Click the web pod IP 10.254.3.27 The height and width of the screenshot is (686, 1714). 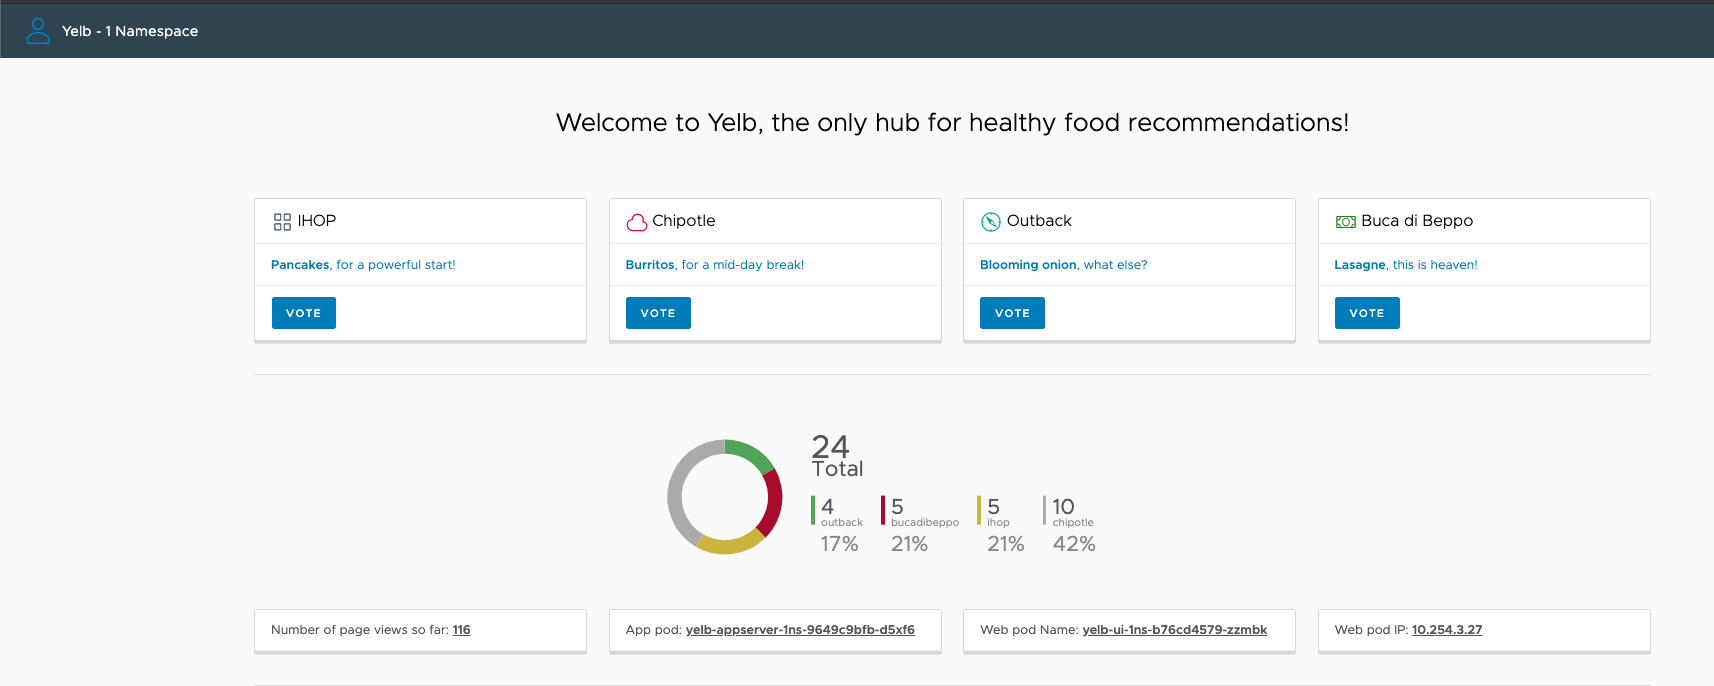point(1447,630)
